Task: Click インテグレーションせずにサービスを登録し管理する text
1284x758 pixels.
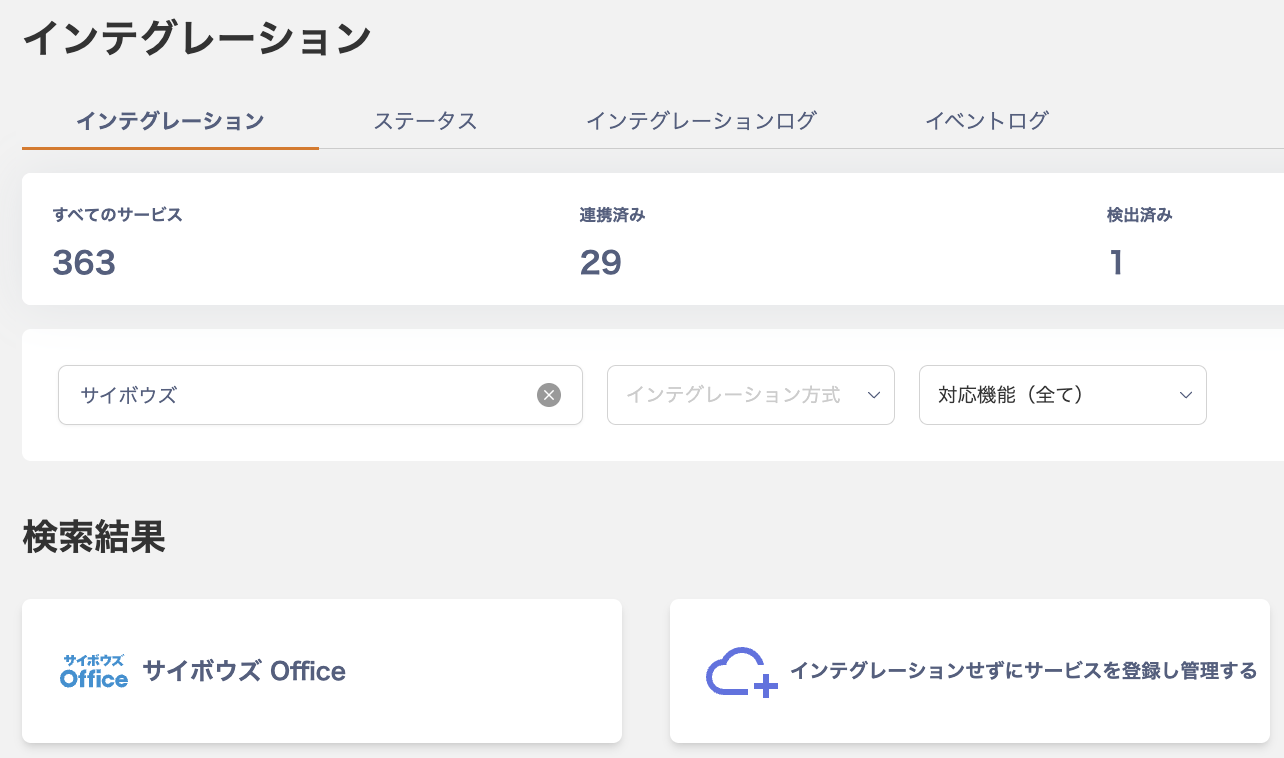Action: (x=1023, y=671)
